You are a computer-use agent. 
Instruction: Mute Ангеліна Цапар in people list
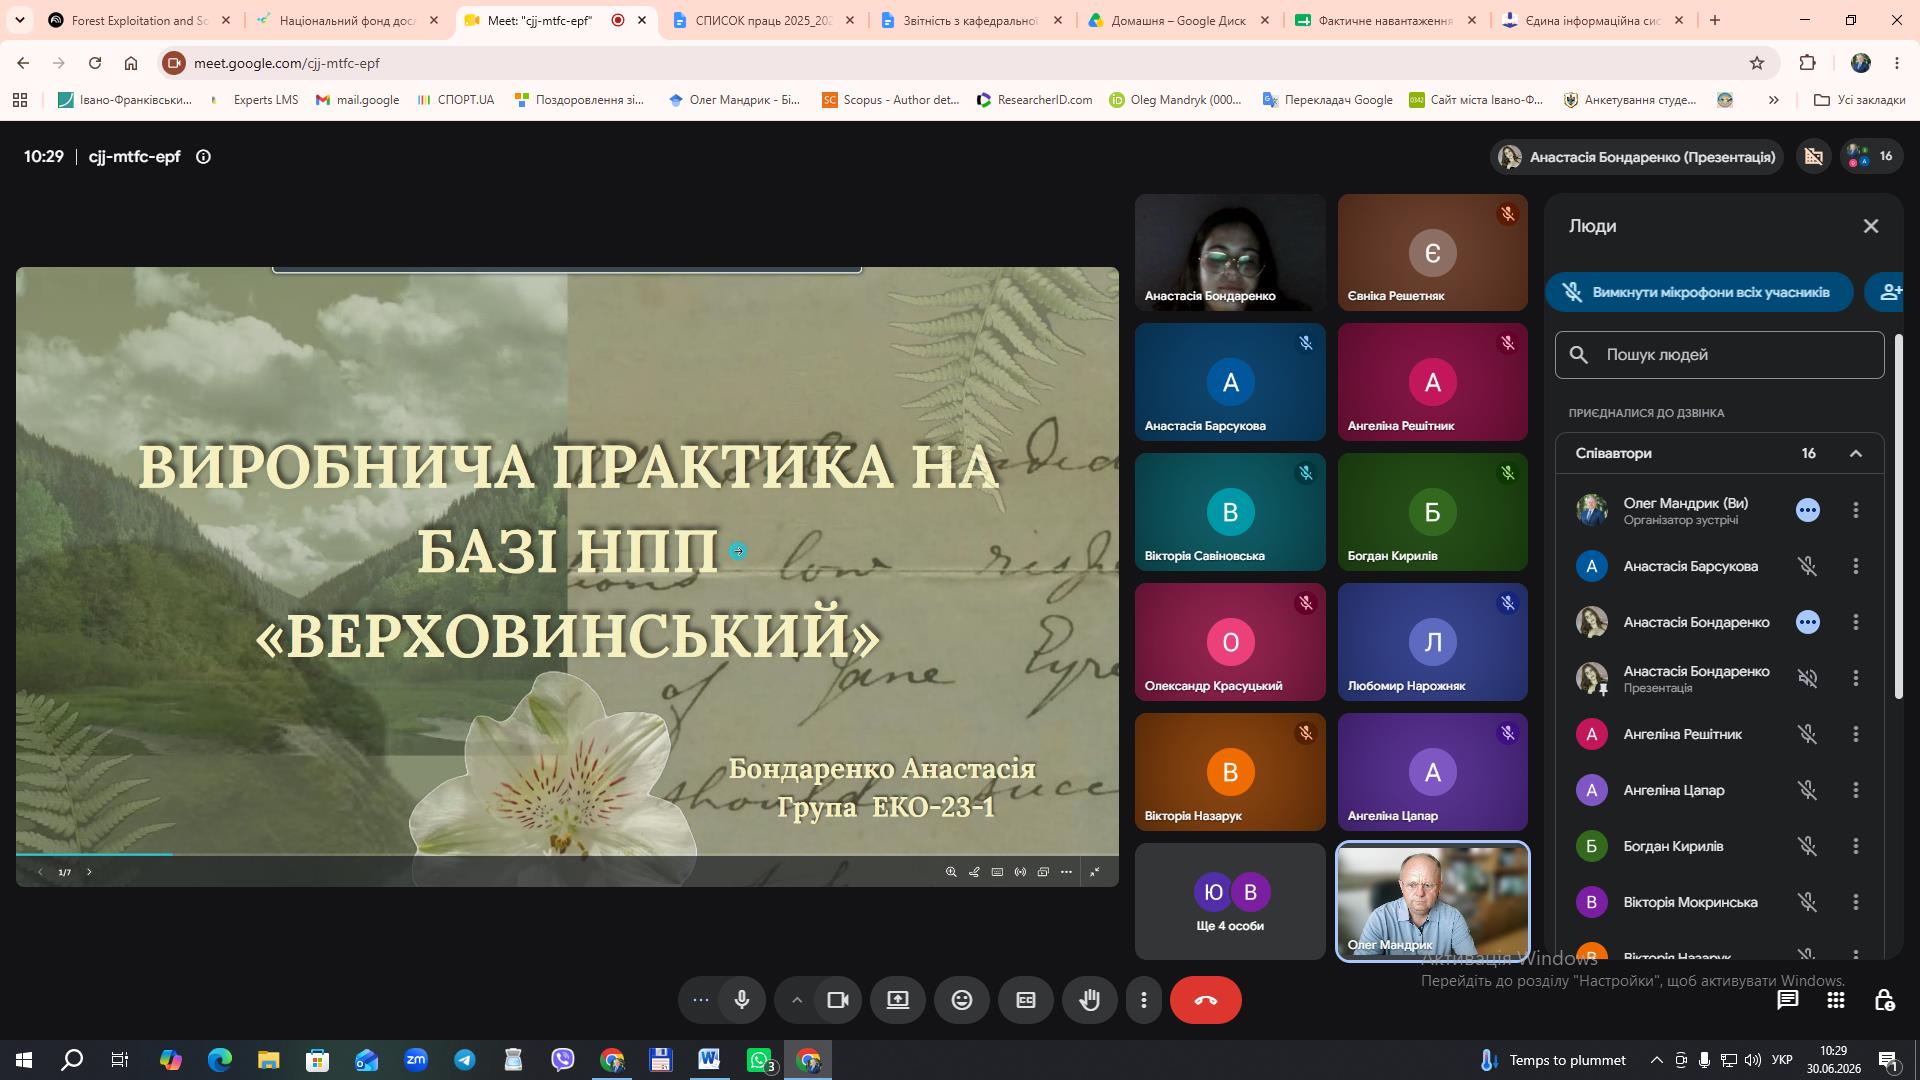(x=1807, y=790)
